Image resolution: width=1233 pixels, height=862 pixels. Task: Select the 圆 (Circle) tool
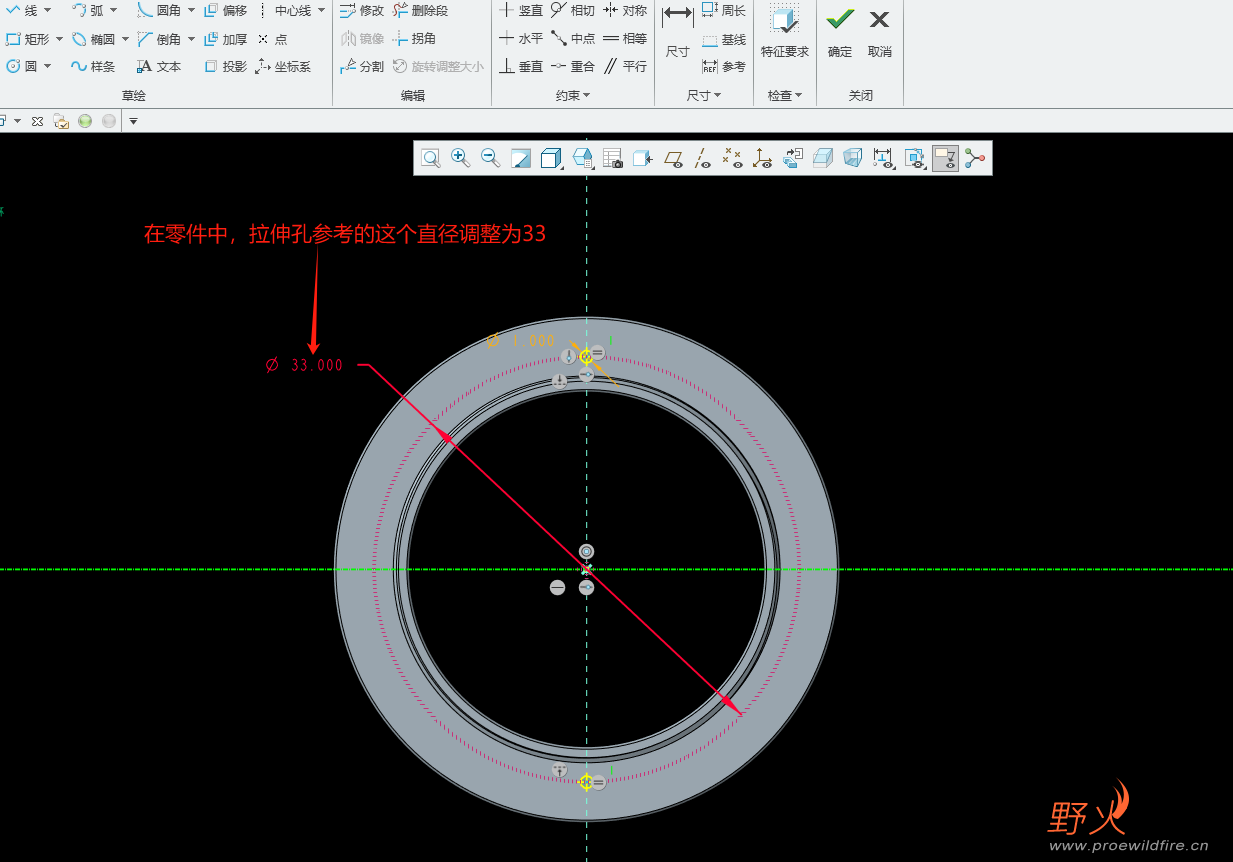click(x=22, y=66)
